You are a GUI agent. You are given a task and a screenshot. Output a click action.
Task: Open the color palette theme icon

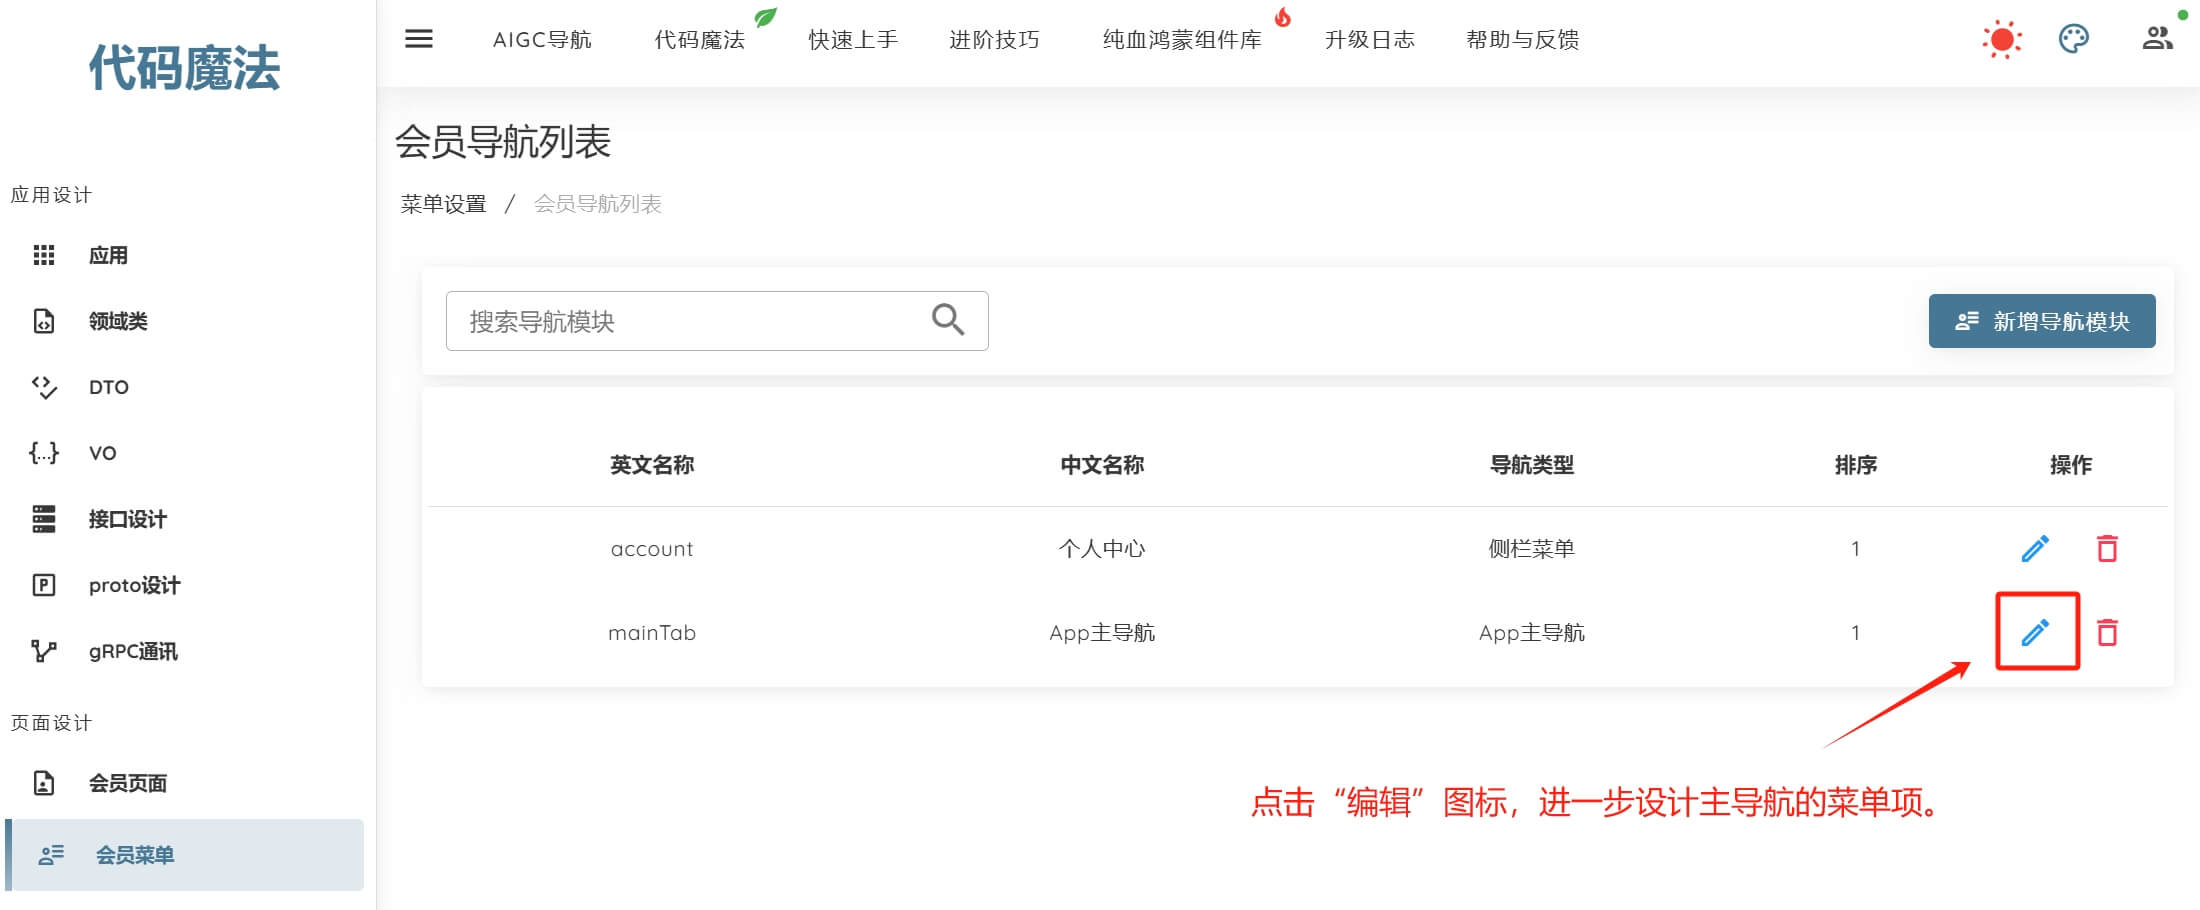pyautogui.click(x=2074, y=39)
